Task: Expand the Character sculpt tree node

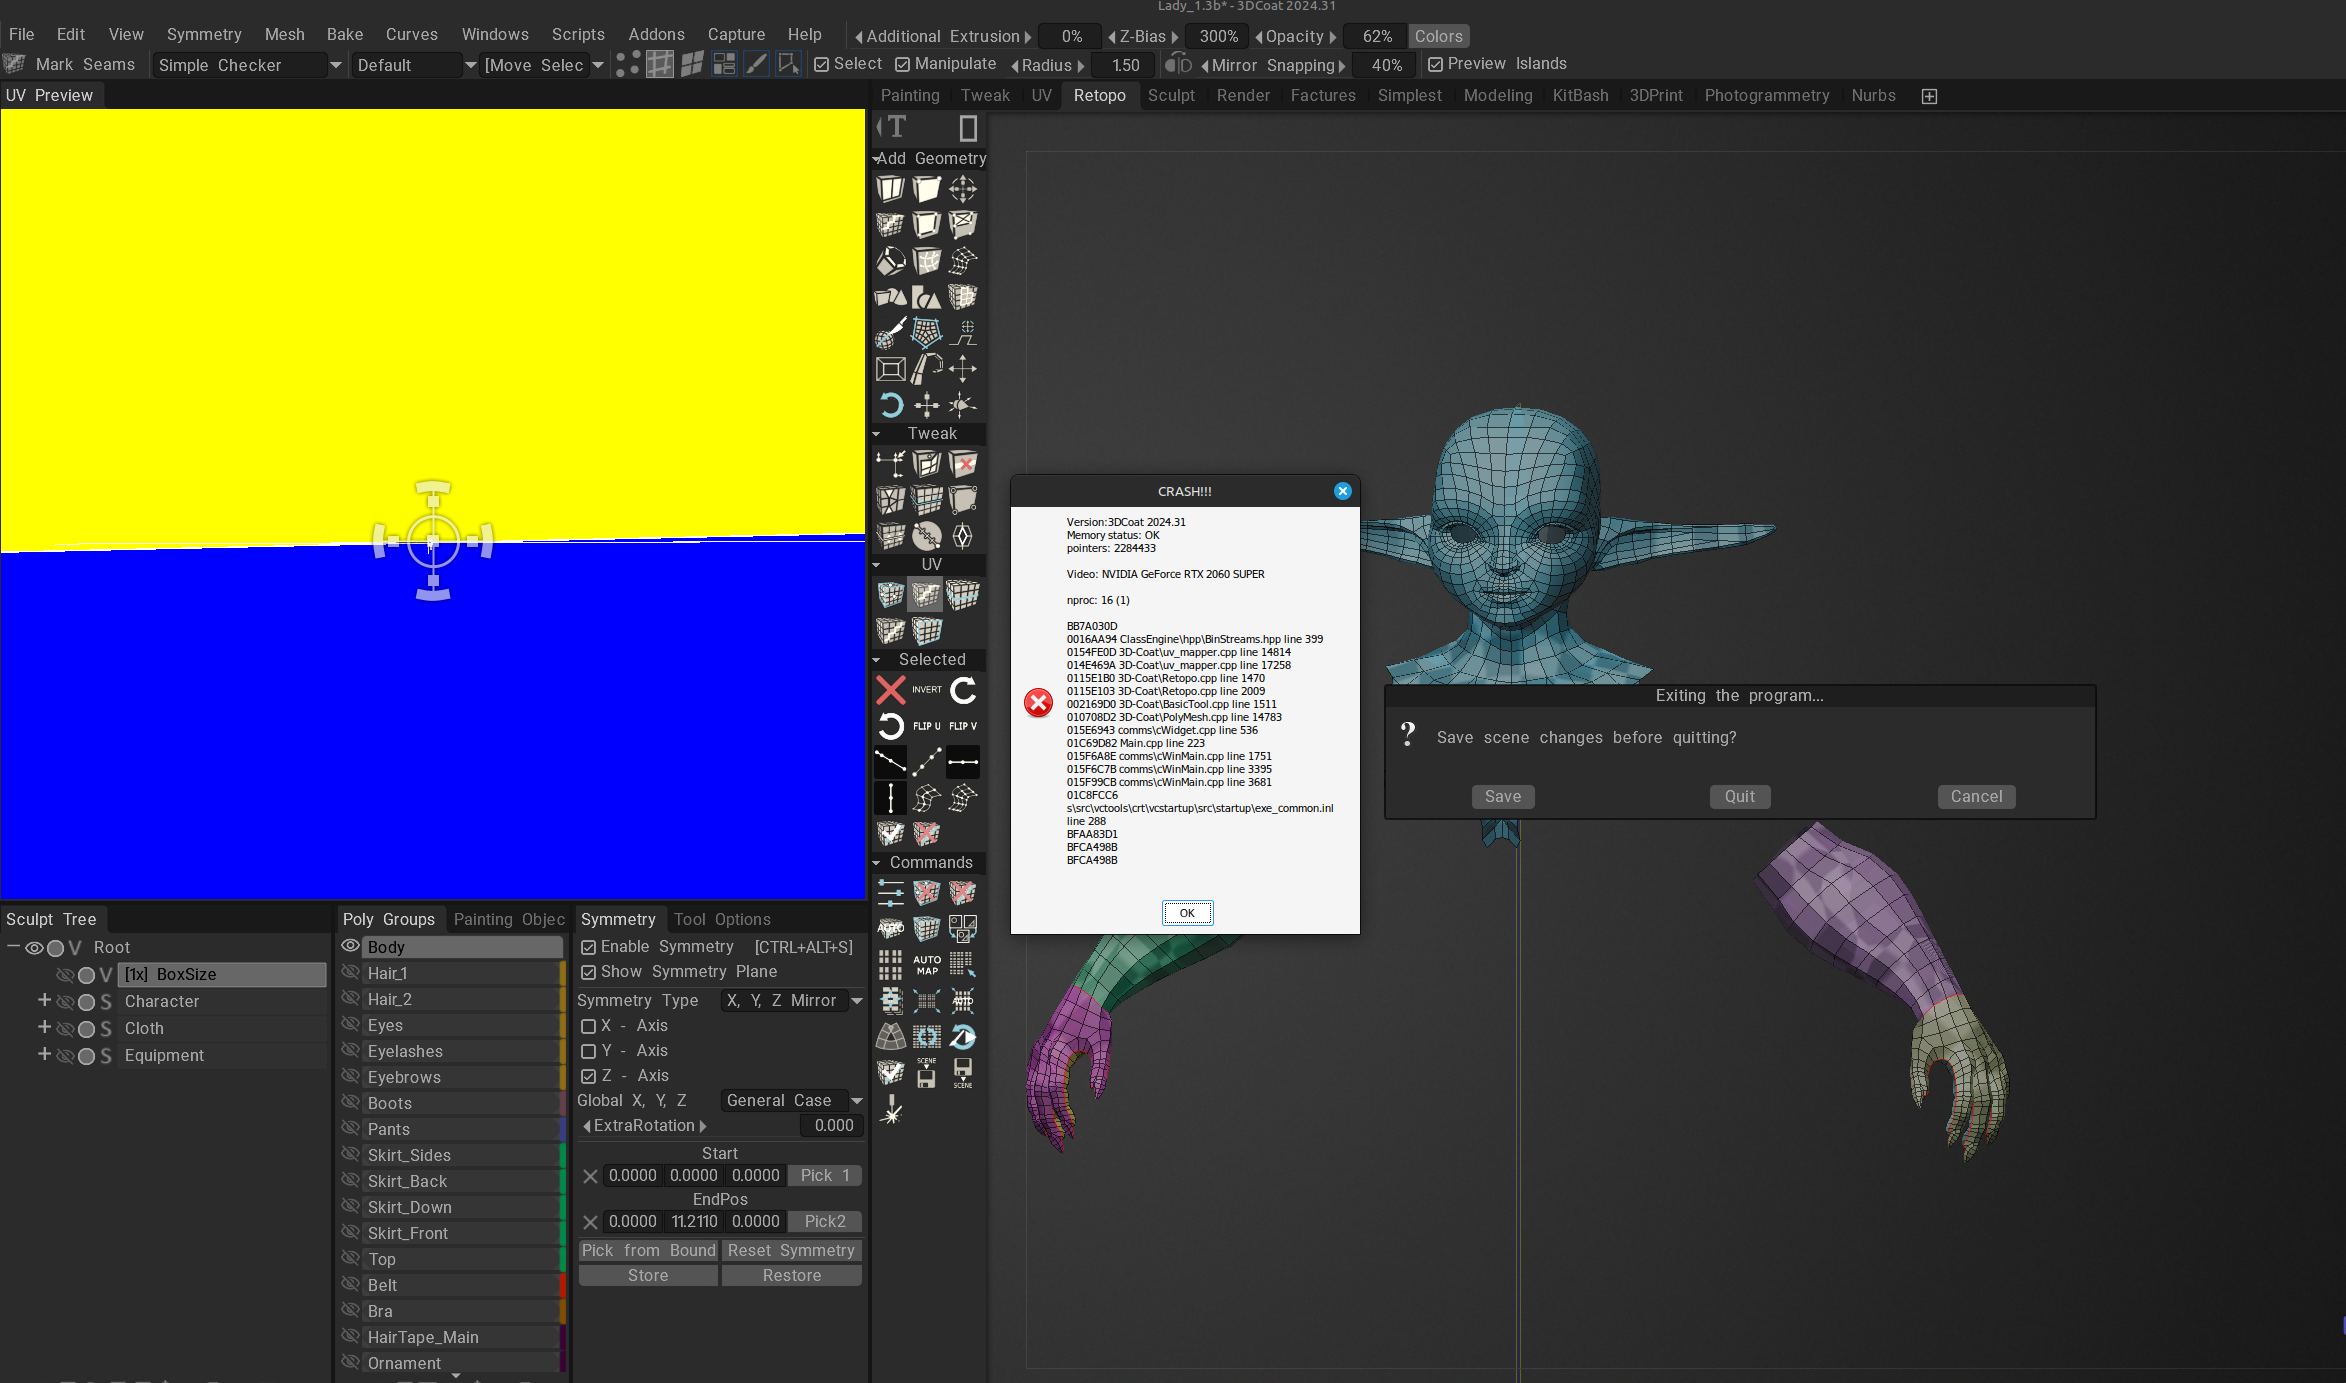Action: (44, 1000)
